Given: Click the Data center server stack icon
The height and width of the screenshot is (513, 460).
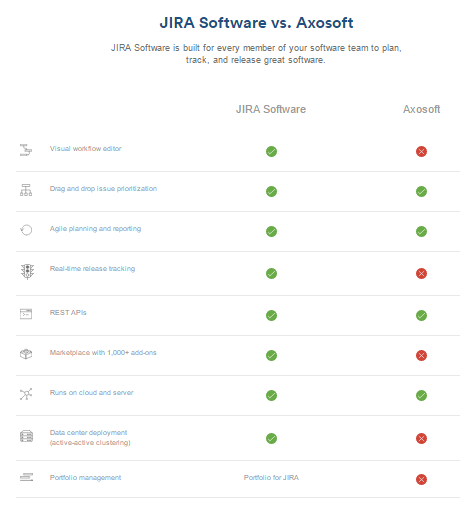Looking at the screenshot, I should 26,436.
